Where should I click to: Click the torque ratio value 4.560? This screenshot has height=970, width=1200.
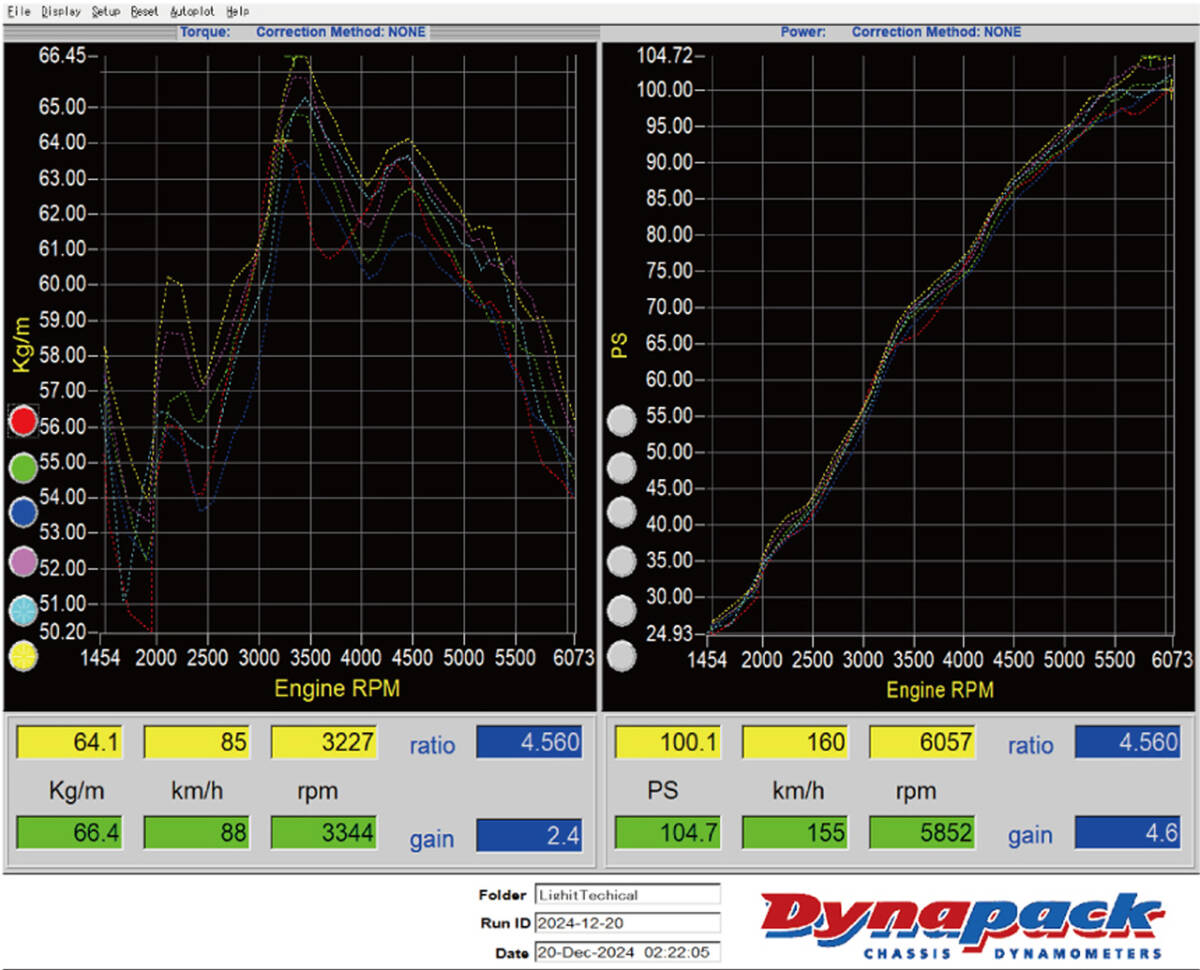tap(529, 742)
